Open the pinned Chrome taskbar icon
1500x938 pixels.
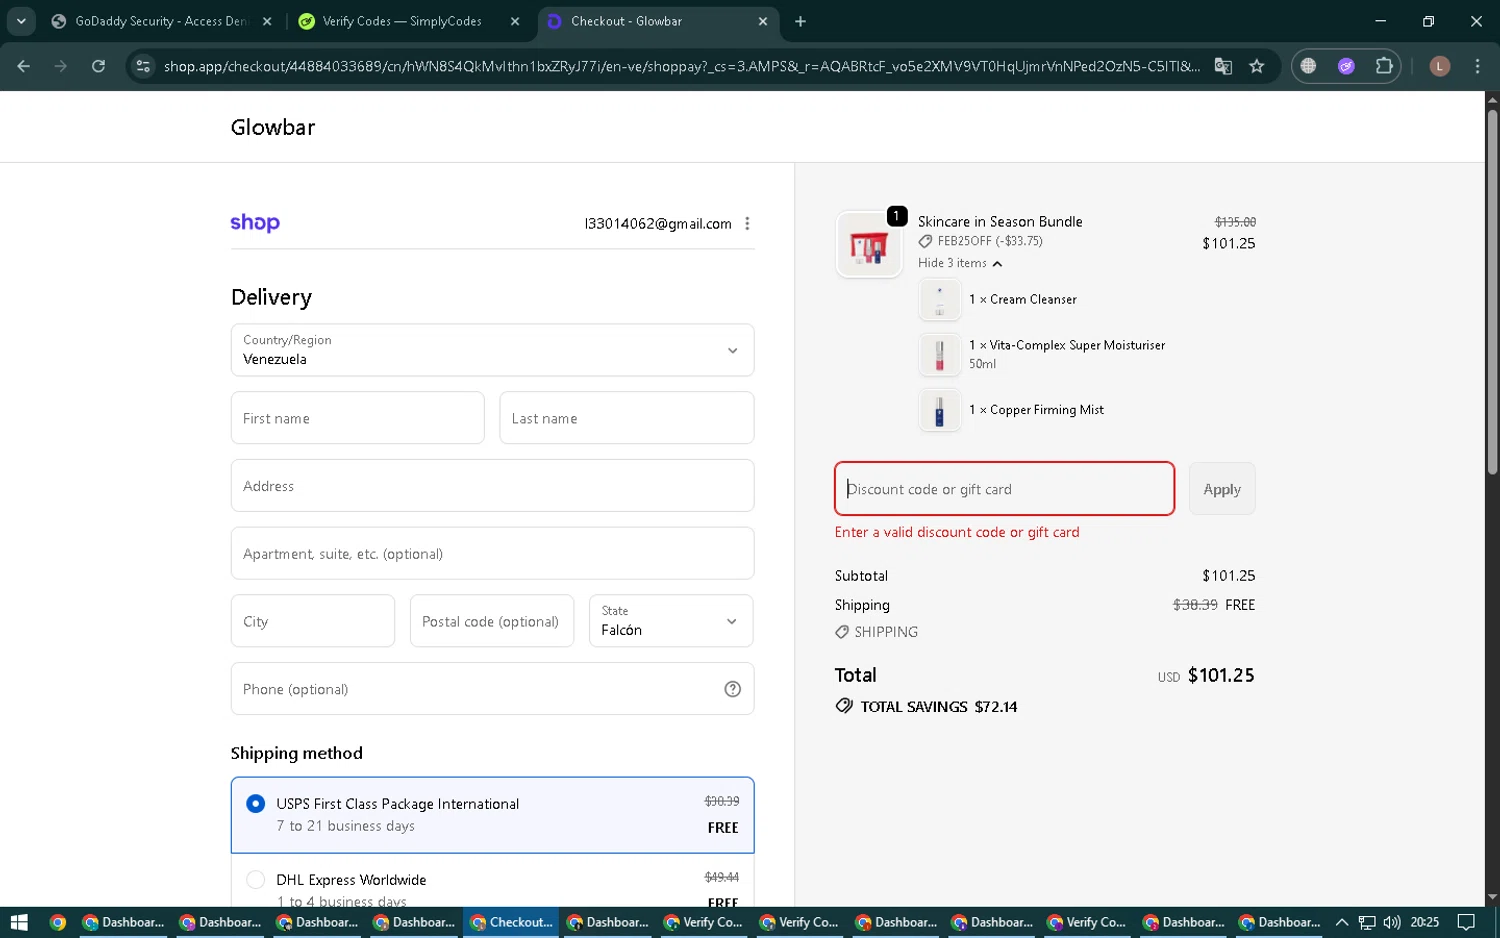pyautogui.click(x=58, y=922)
